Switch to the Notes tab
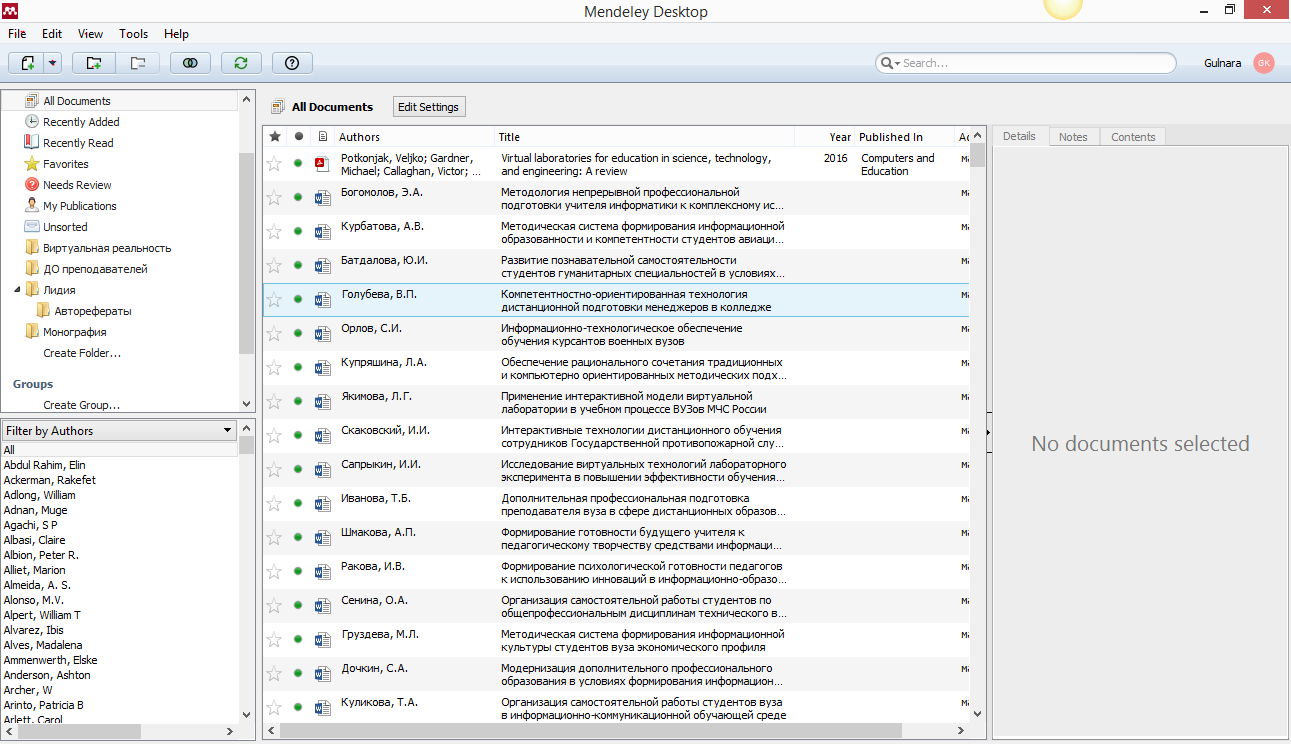This screenshot has height=744, width=1291. pos(1073,137)
